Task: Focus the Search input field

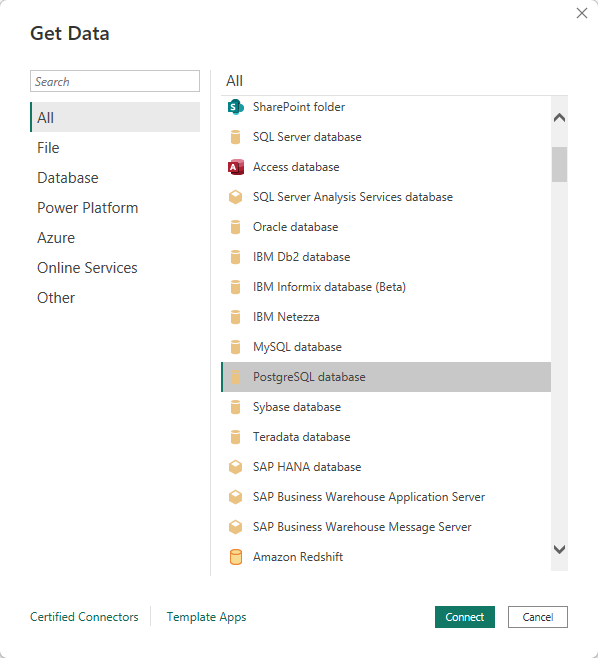Action: [115, 81]
